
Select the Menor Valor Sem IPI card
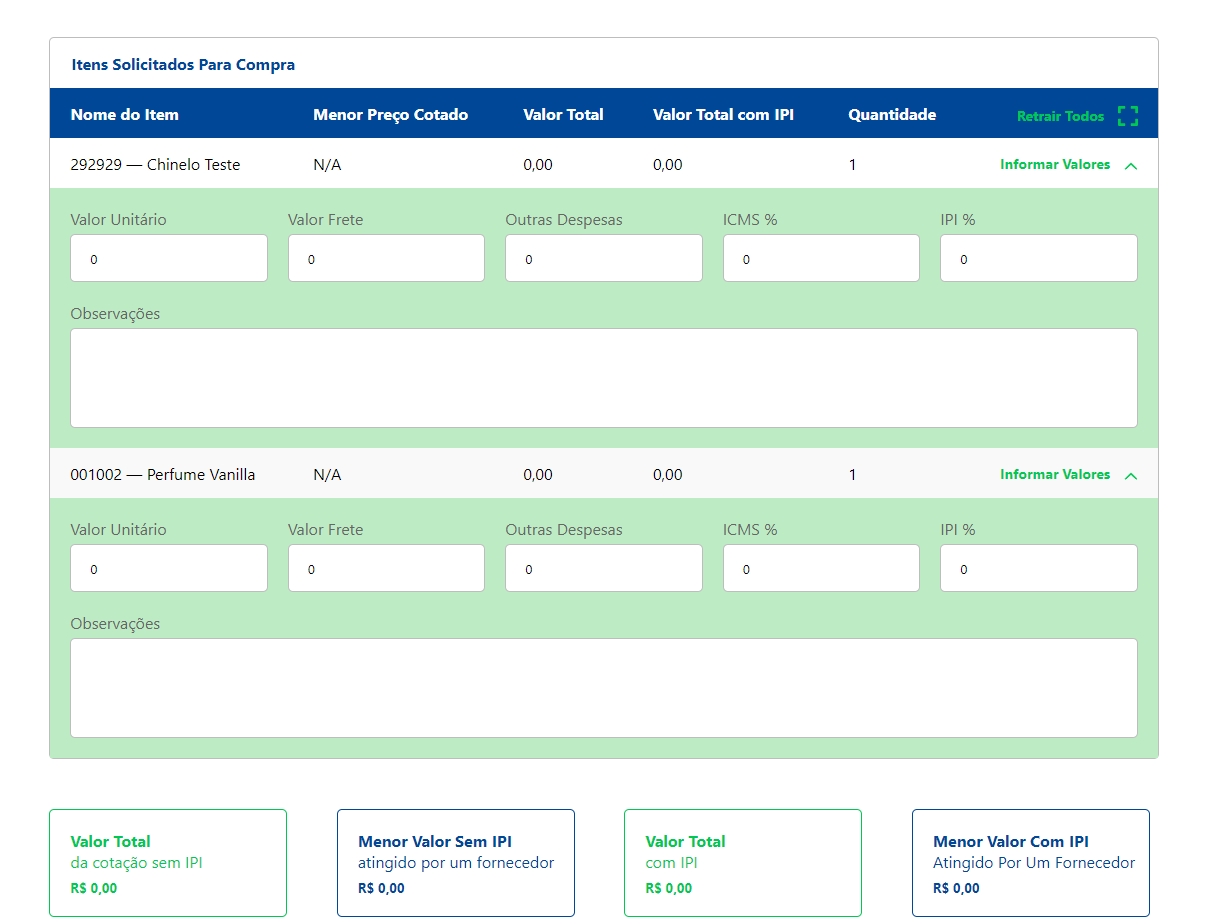click(456, 863)
